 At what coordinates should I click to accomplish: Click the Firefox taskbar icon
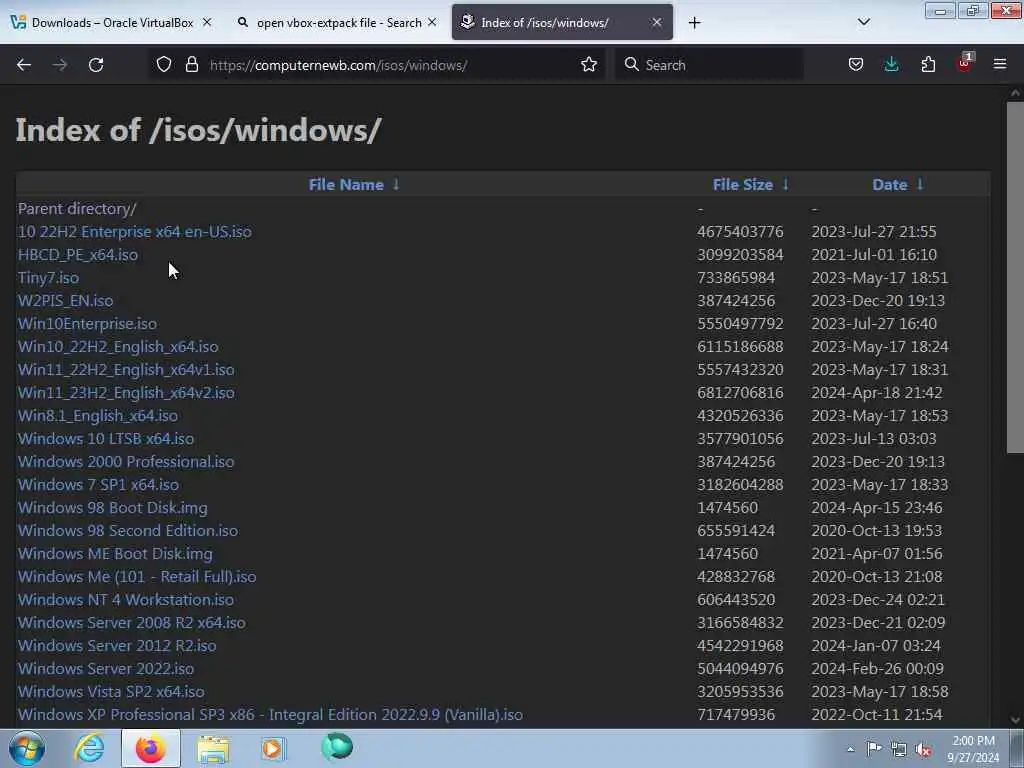[x=151, y=748]
